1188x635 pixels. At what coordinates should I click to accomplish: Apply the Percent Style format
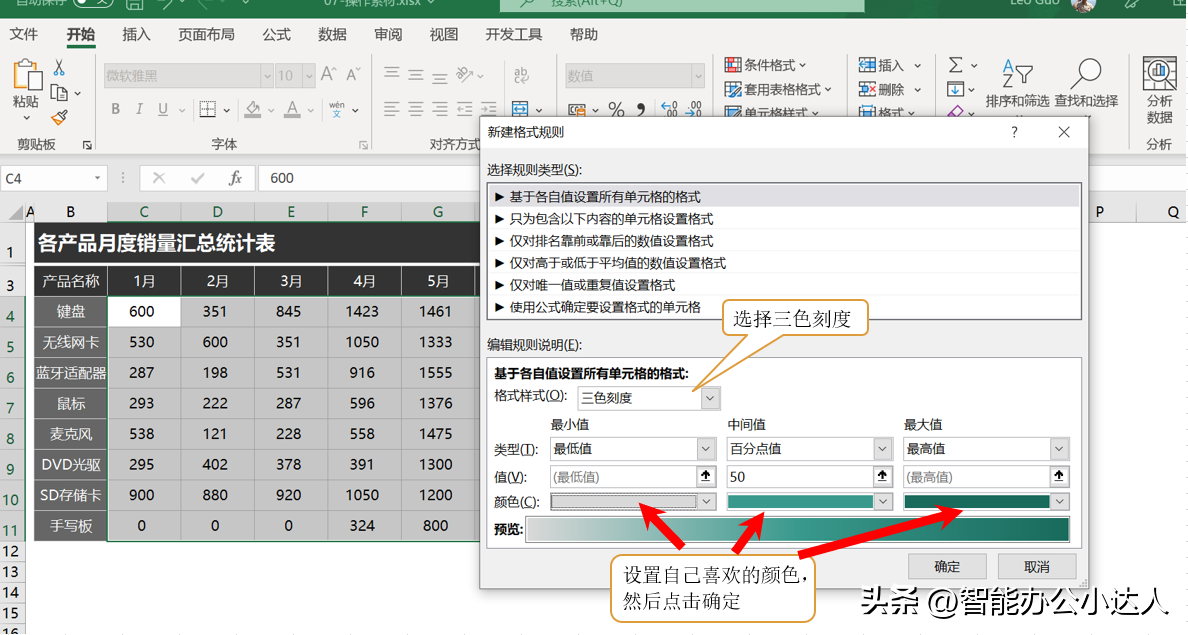coord(617,110)
